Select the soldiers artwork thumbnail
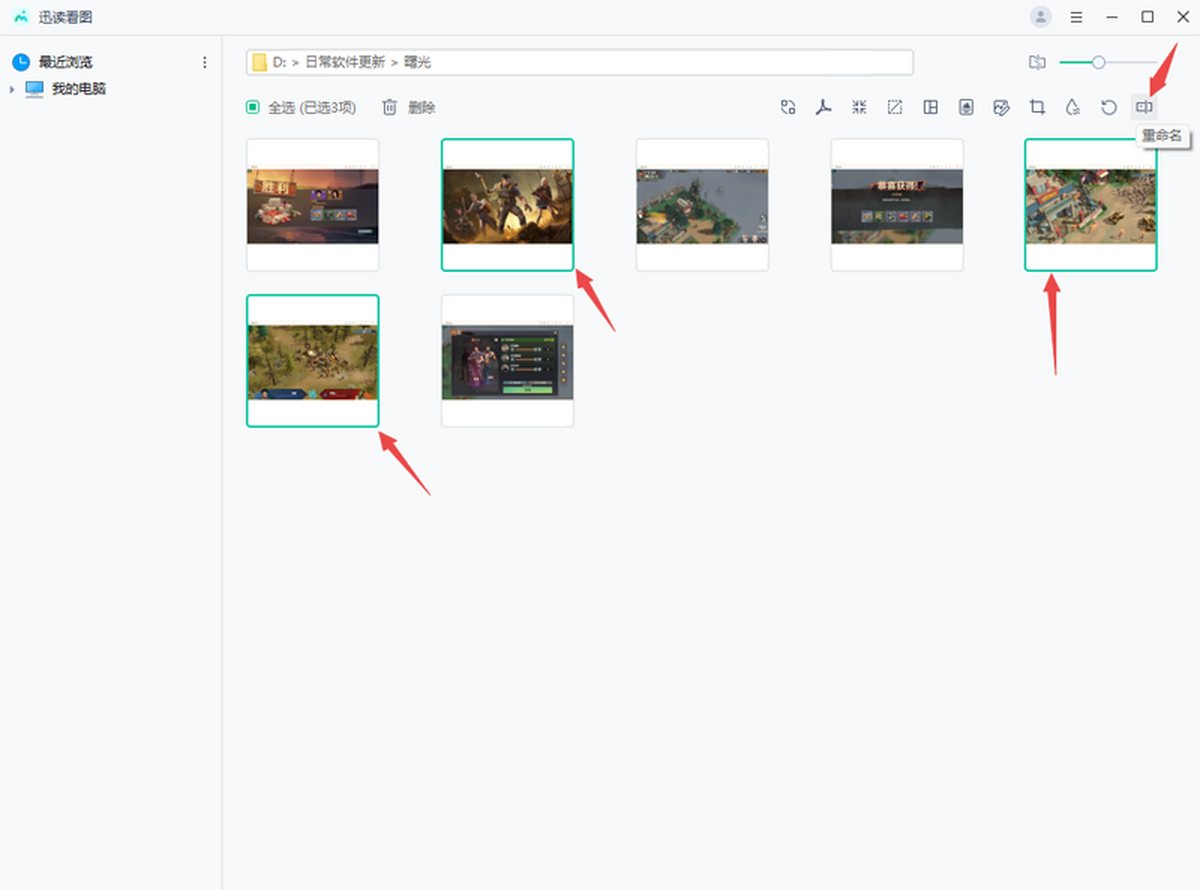Viewport: 1200px width, 890px height. point(508,205)
